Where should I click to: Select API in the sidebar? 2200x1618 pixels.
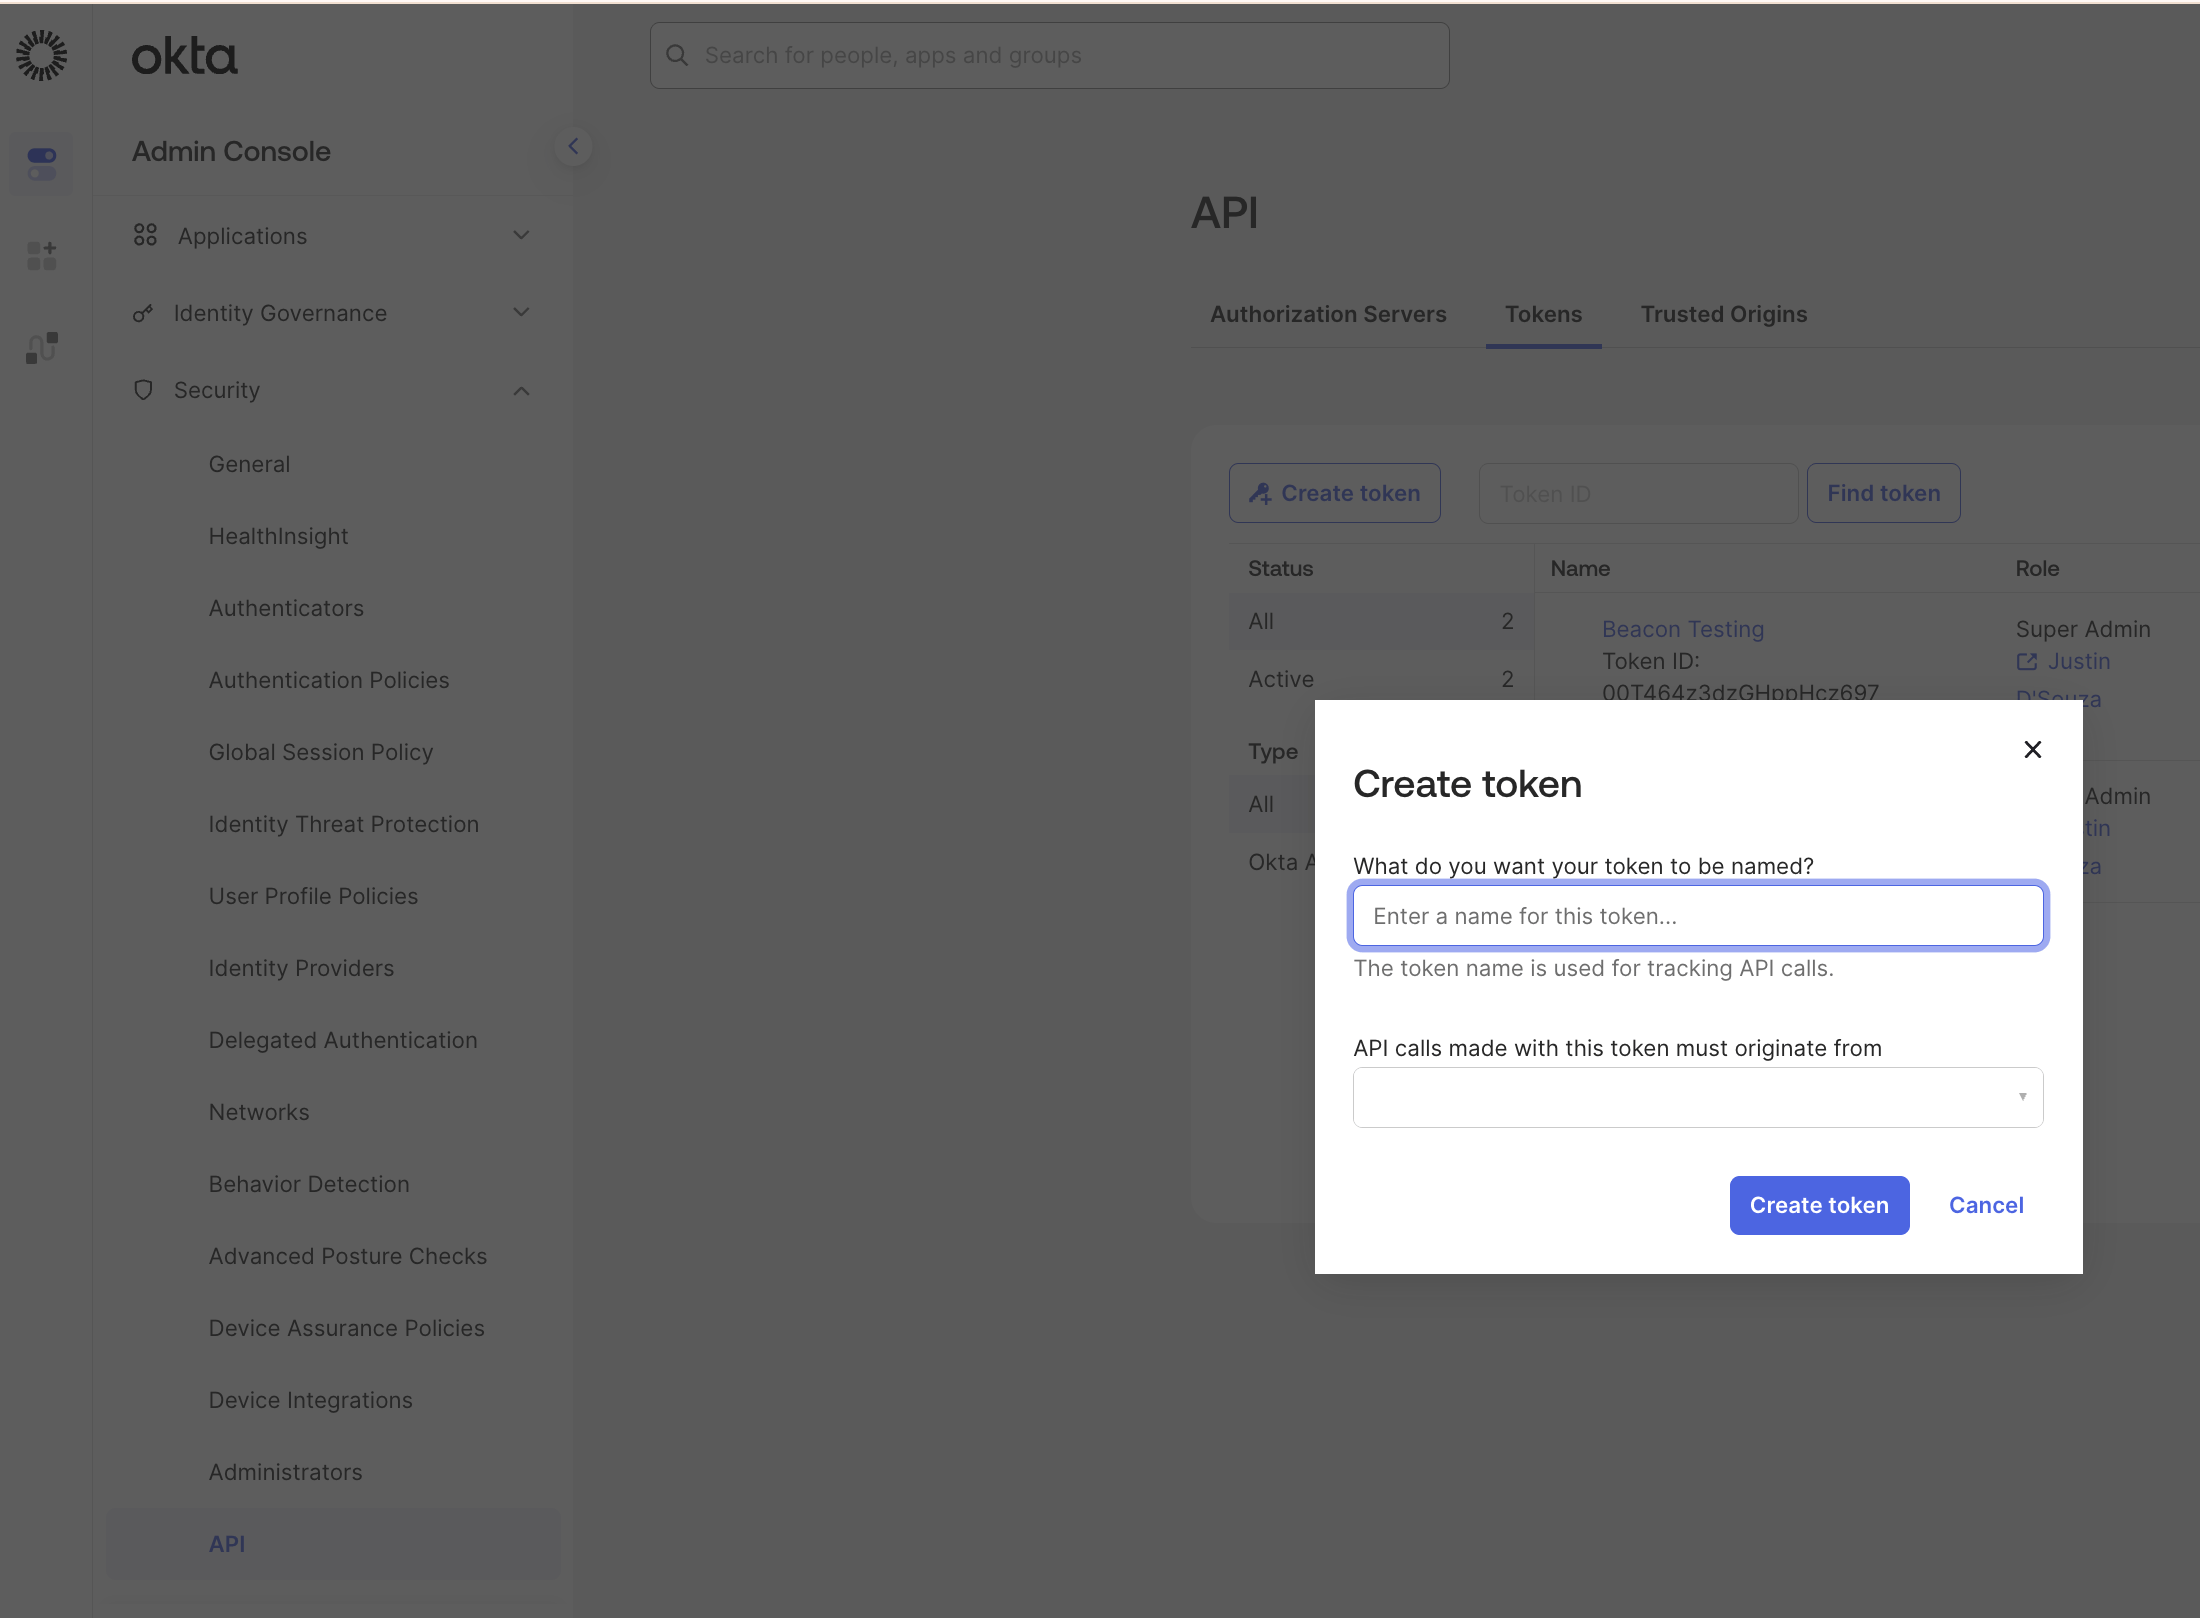(x=334, y=1544)
